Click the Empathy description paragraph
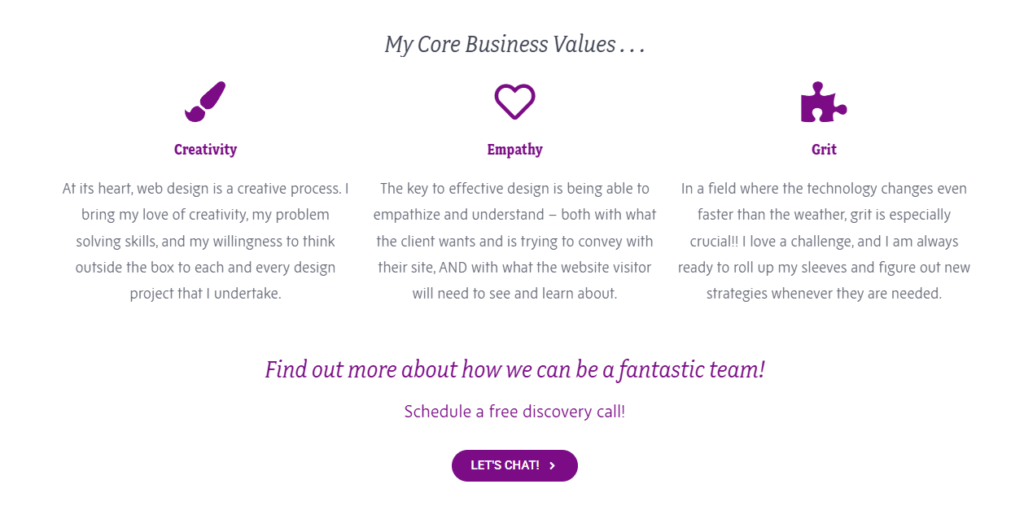 point(515,242)
